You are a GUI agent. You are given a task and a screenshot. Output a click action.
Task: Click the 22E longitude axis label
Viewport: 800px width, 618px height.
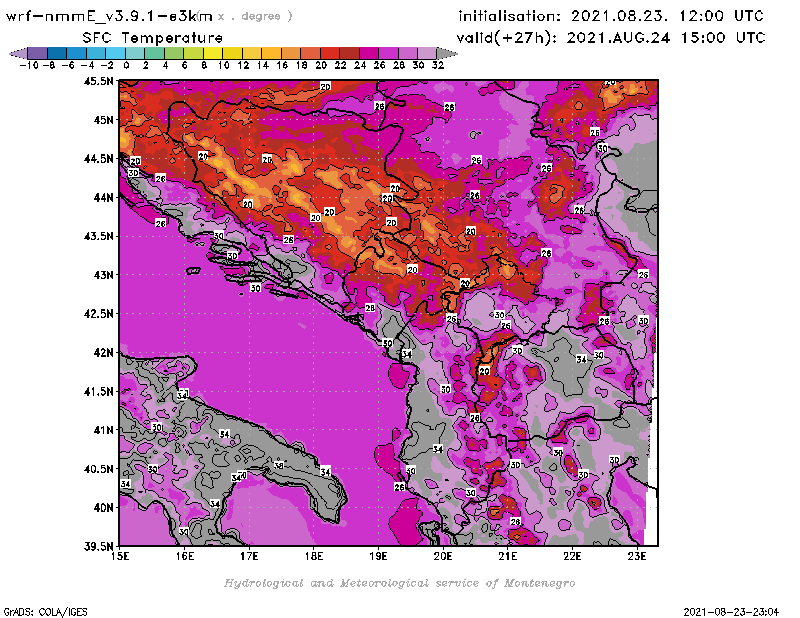[x=572, y=556]
